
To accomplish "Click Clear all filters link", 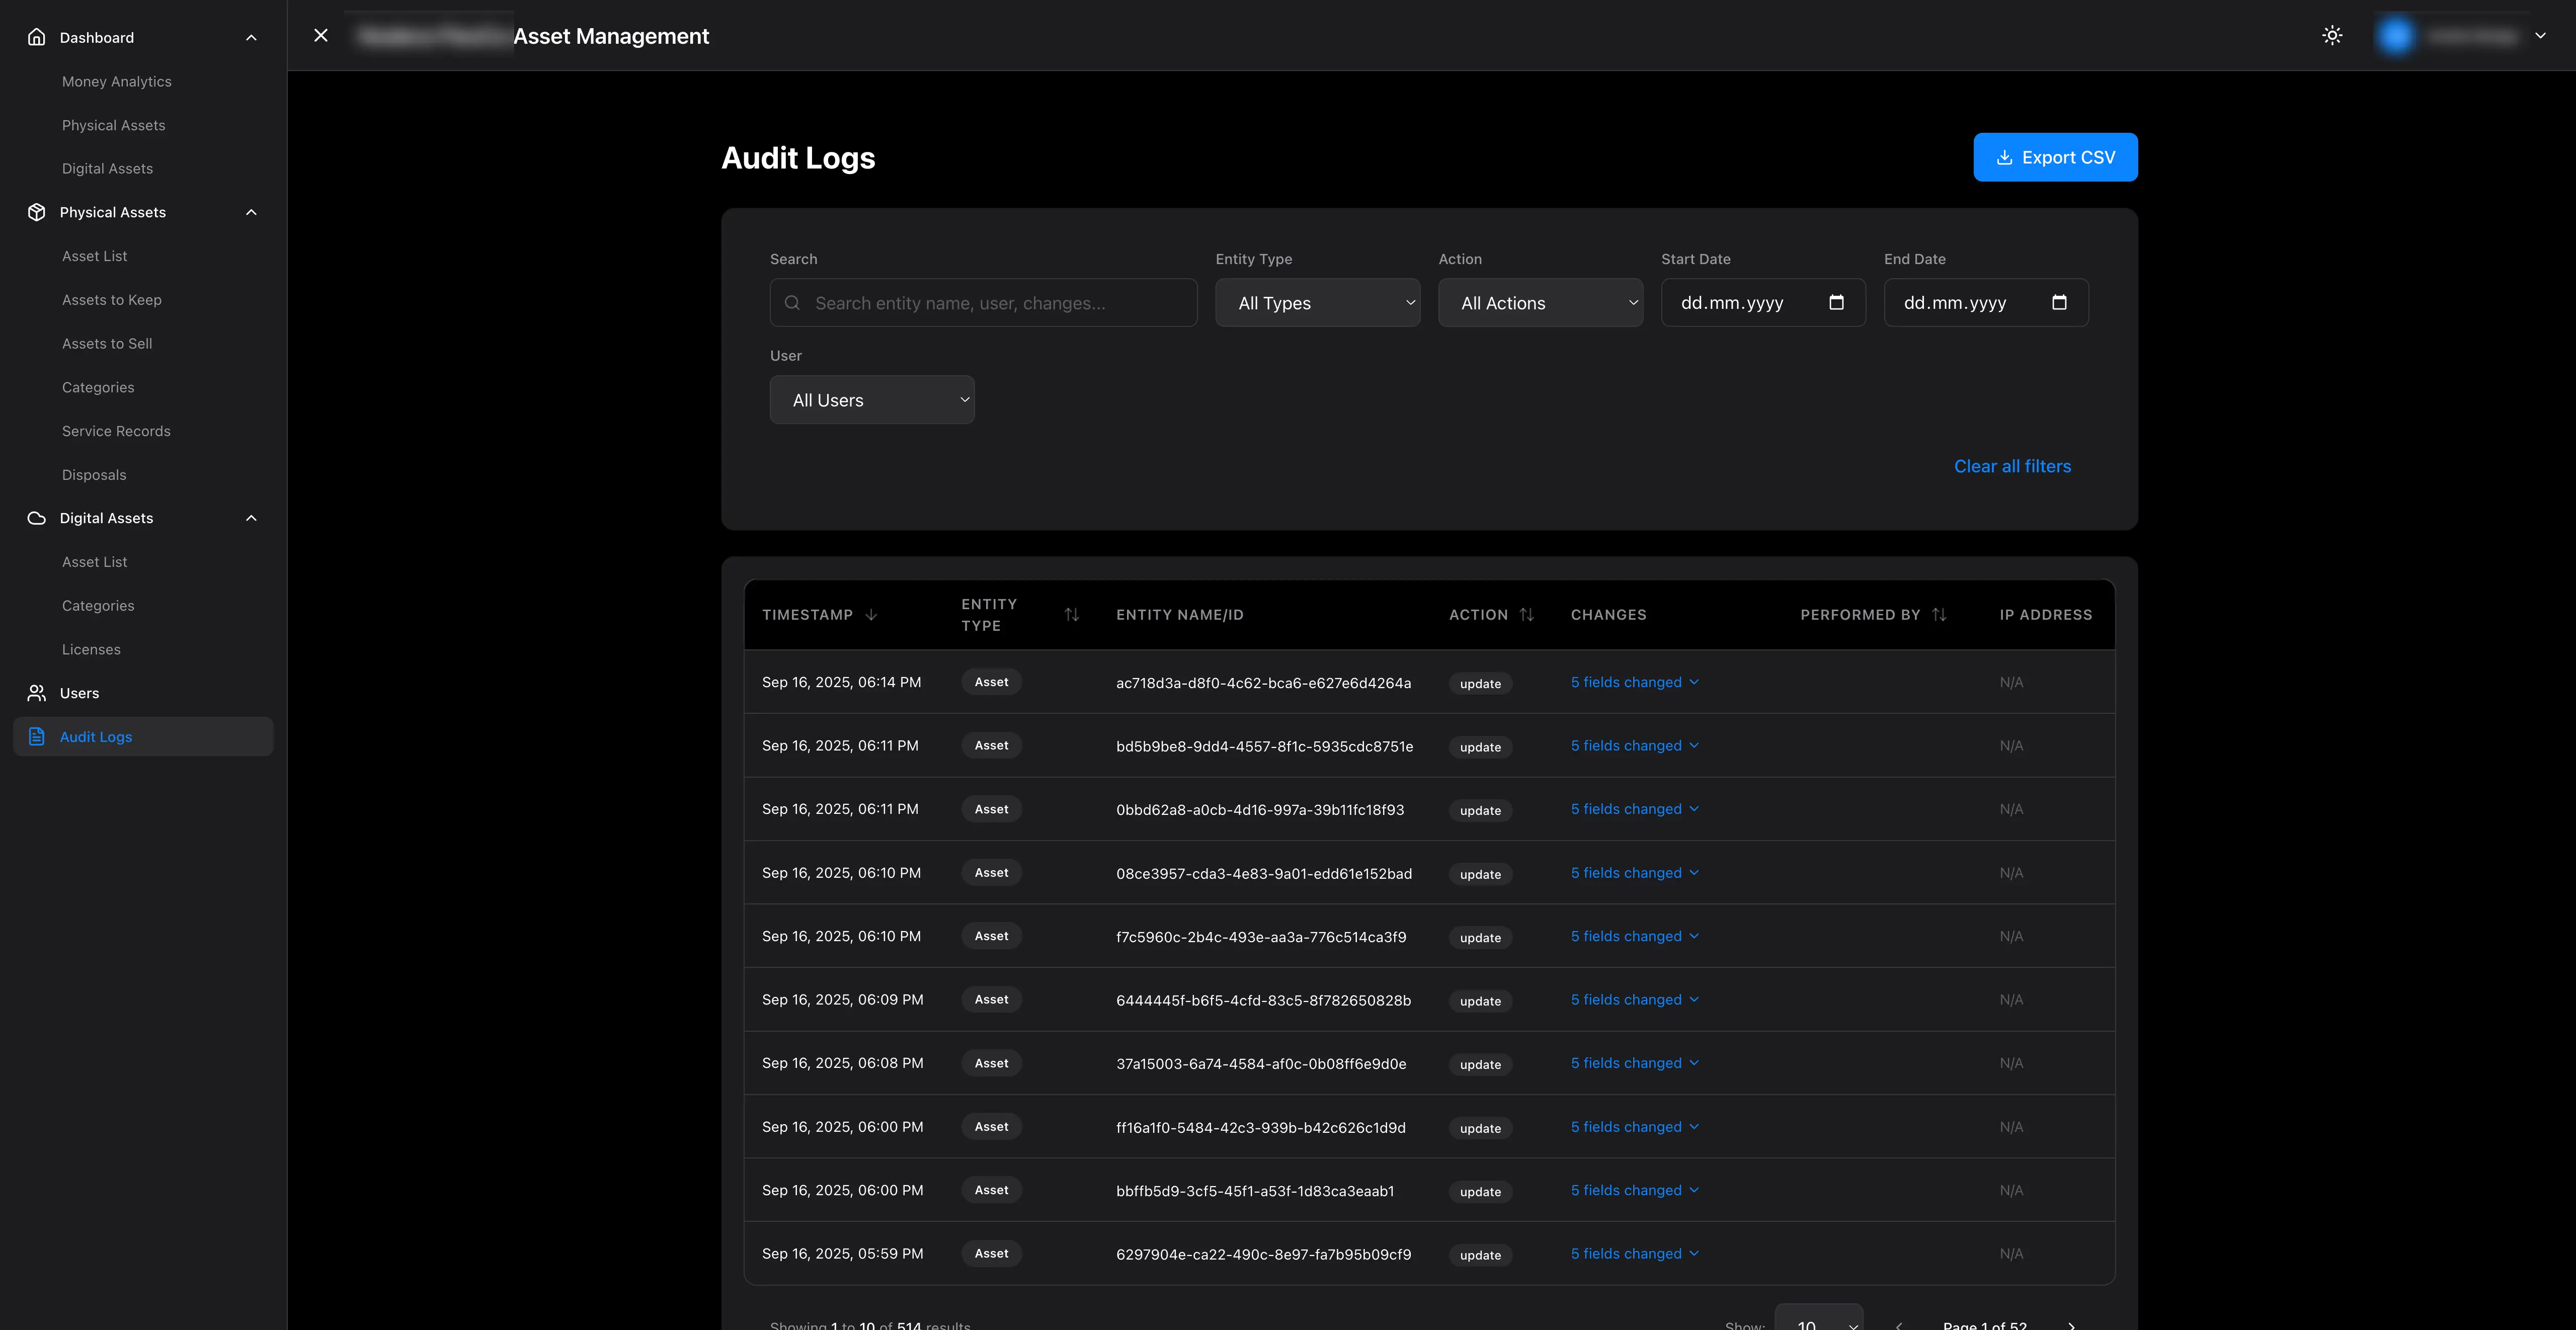I will (2012, 467).
